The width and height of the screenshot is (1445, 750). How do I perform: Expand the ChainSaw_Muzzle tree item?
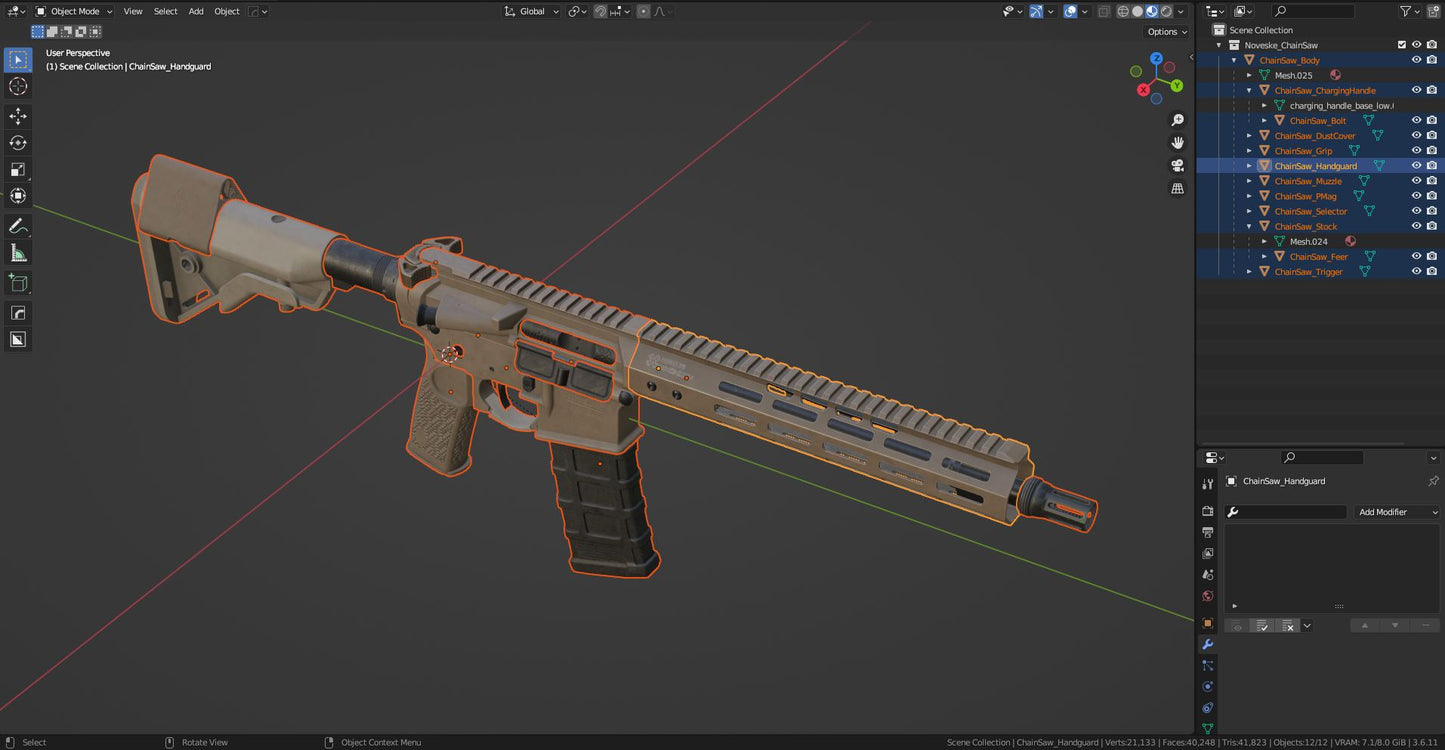(x=1249, y=181)
